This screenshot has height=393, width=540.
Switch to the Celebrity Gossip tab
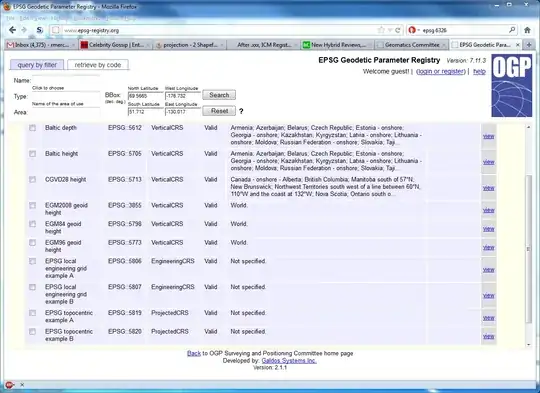(115, 45)
